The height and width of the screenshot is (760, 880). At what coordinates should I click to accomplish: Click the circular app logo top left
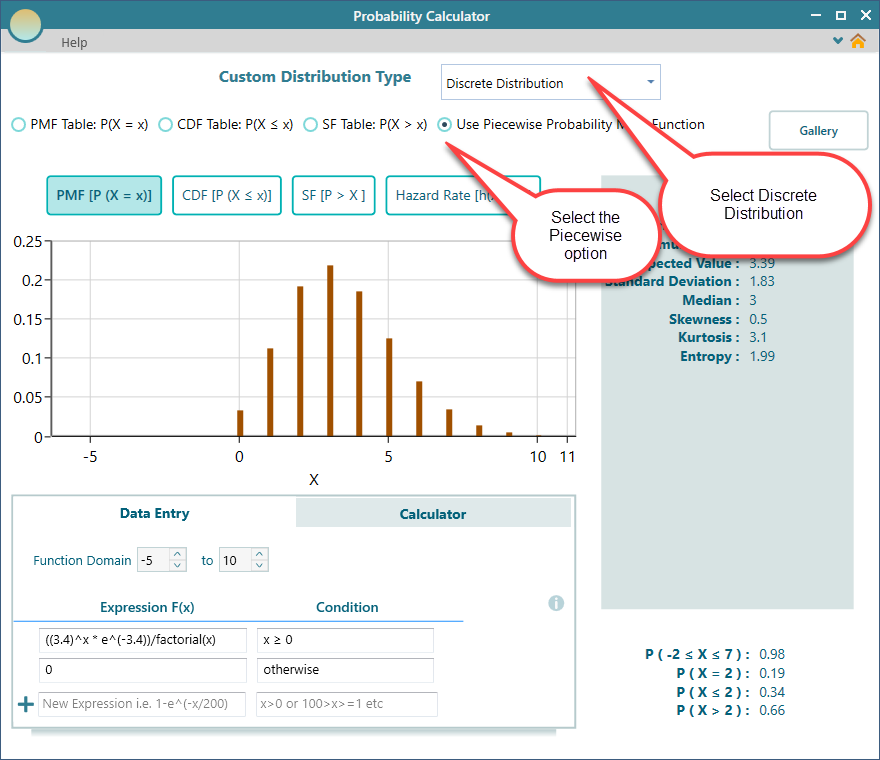(24, 24)
